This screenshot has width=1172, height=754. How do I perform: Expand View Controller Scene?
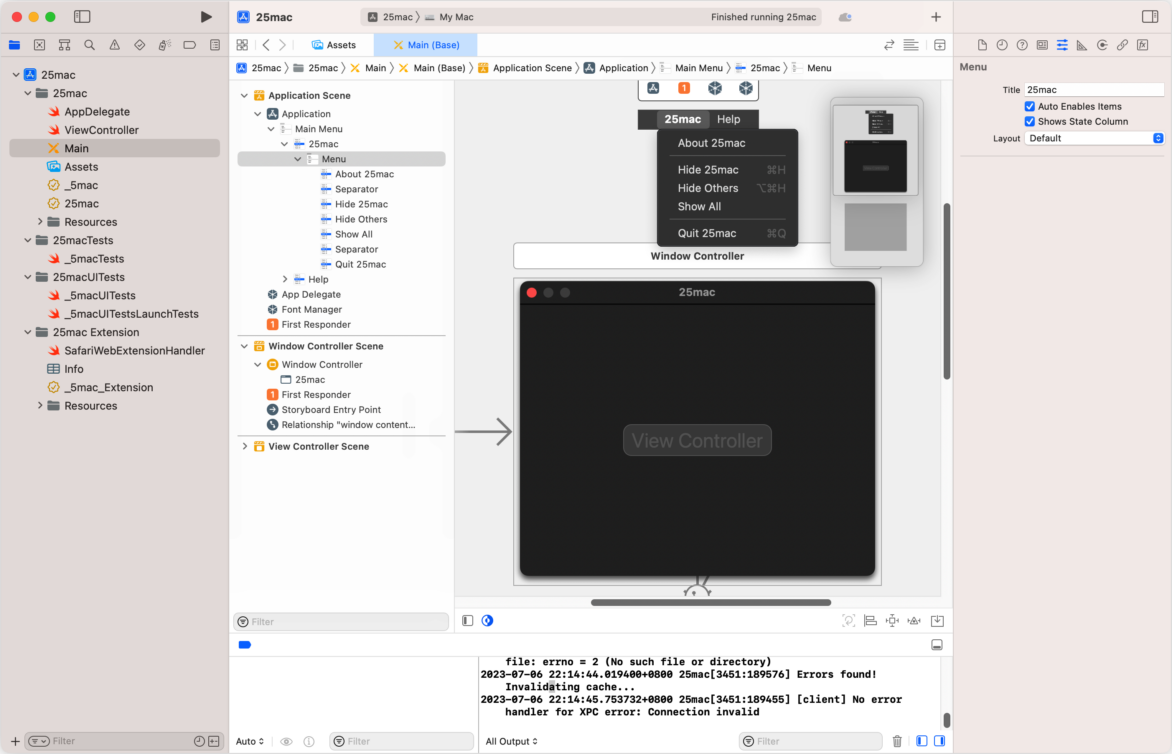click(244, 446)
